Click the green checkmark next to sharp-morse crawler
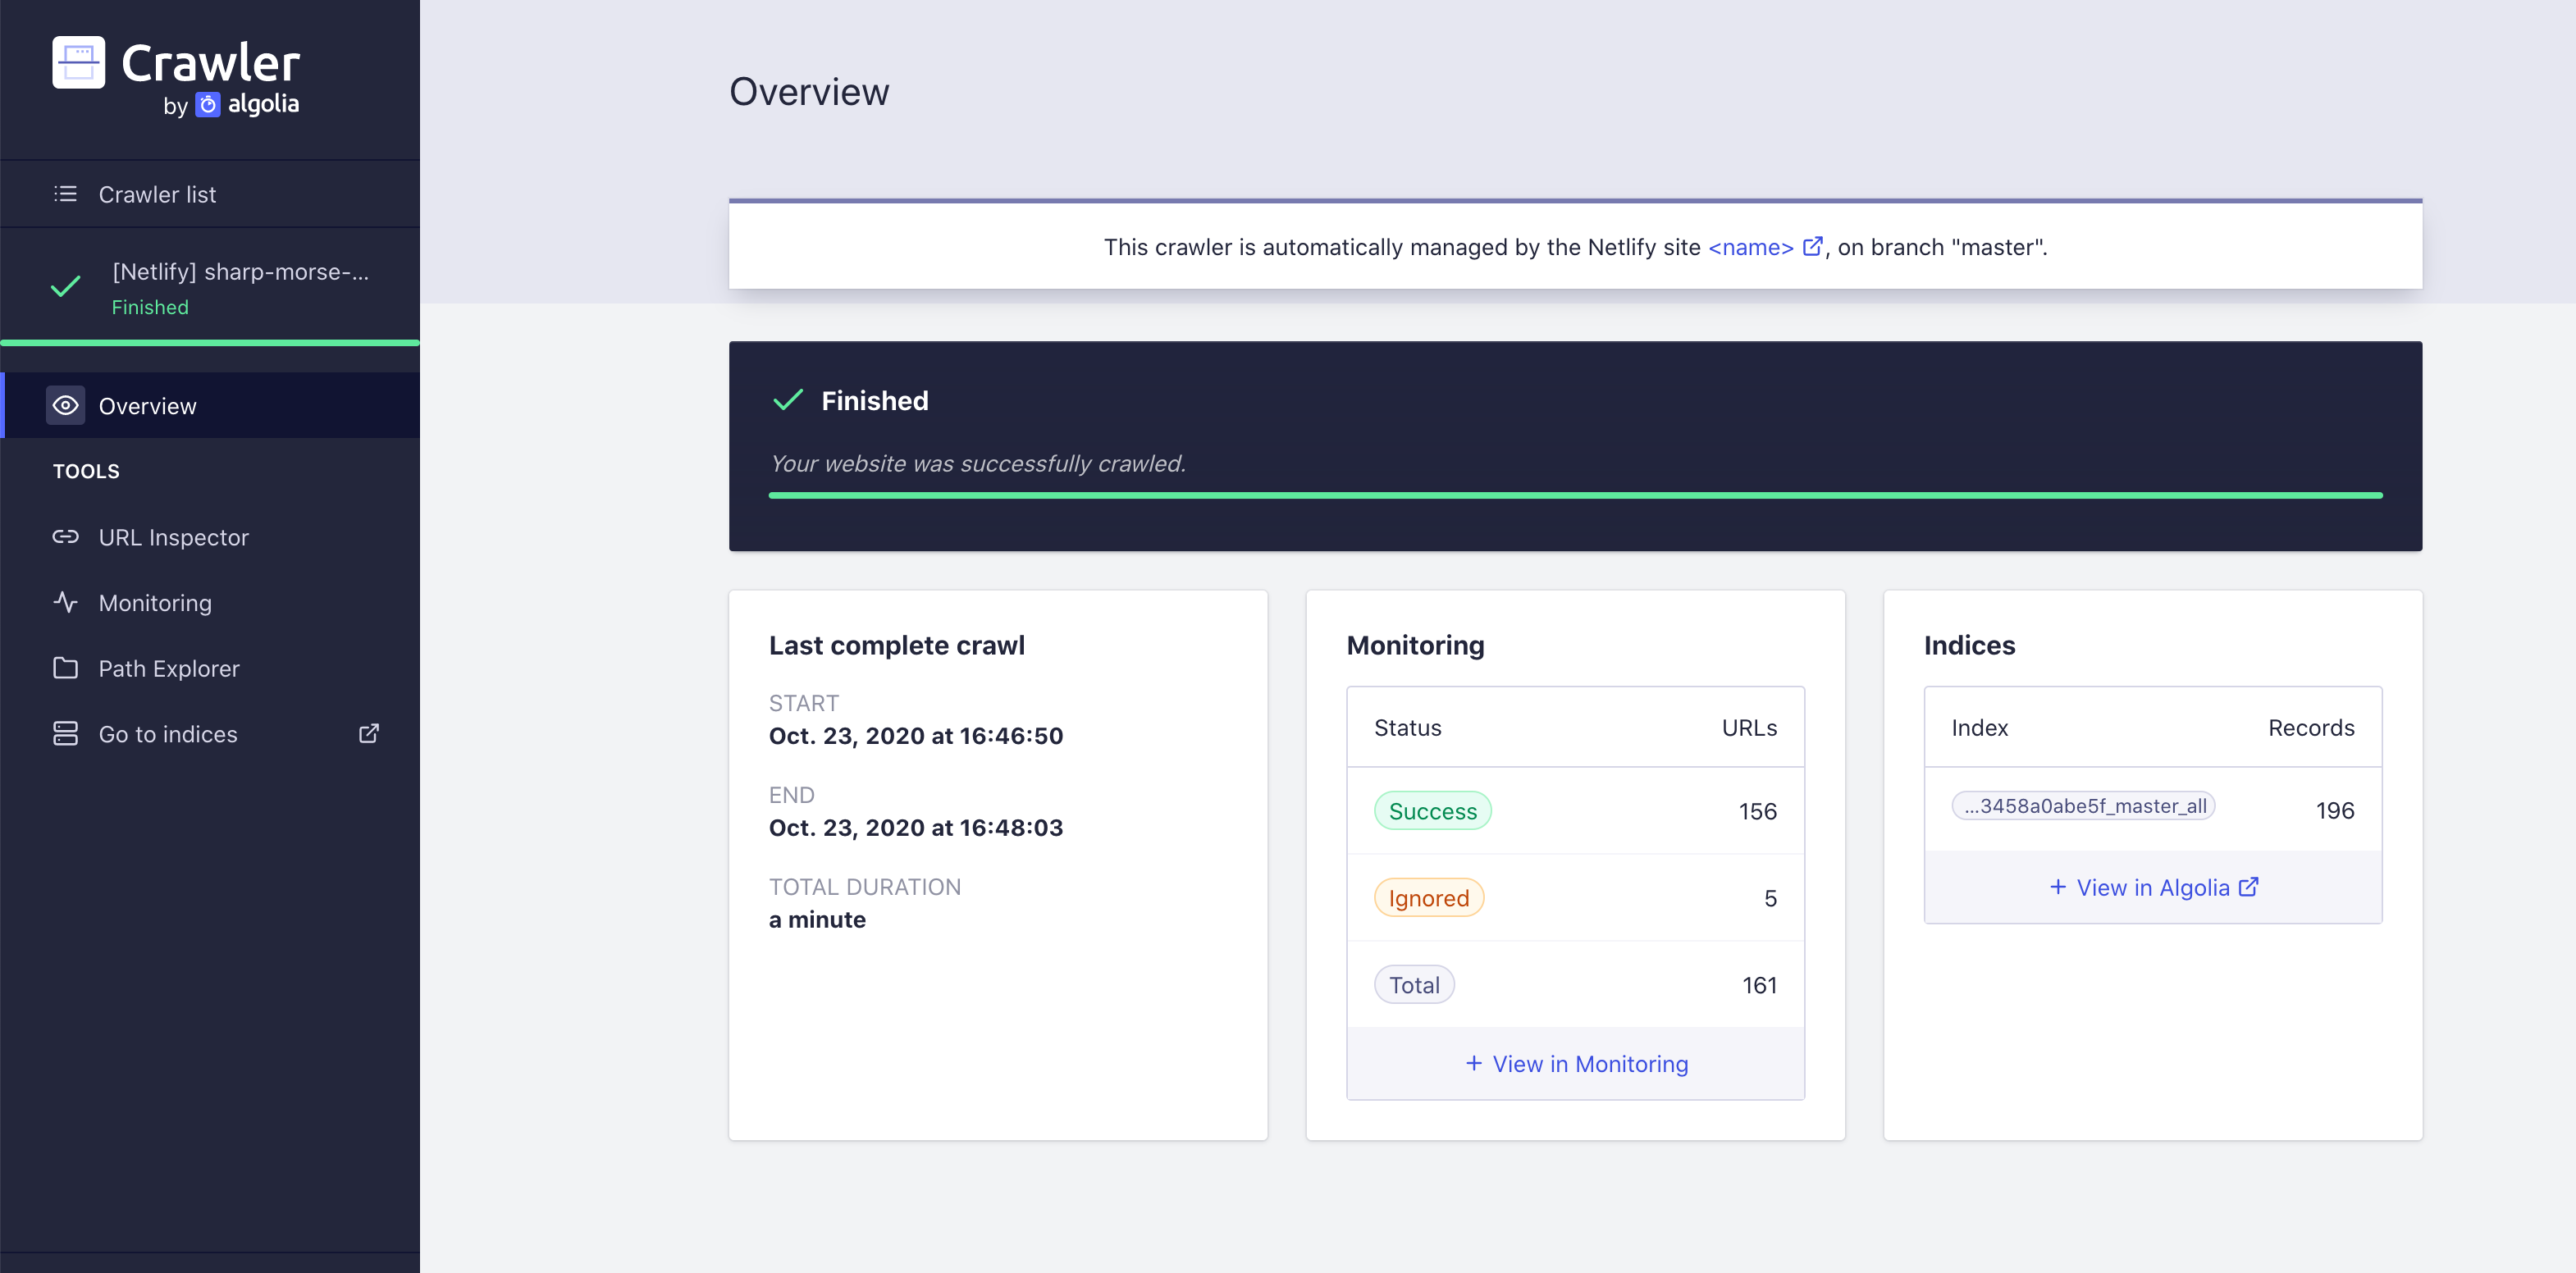This screenshot has height=1273, width=2576. 65,287
